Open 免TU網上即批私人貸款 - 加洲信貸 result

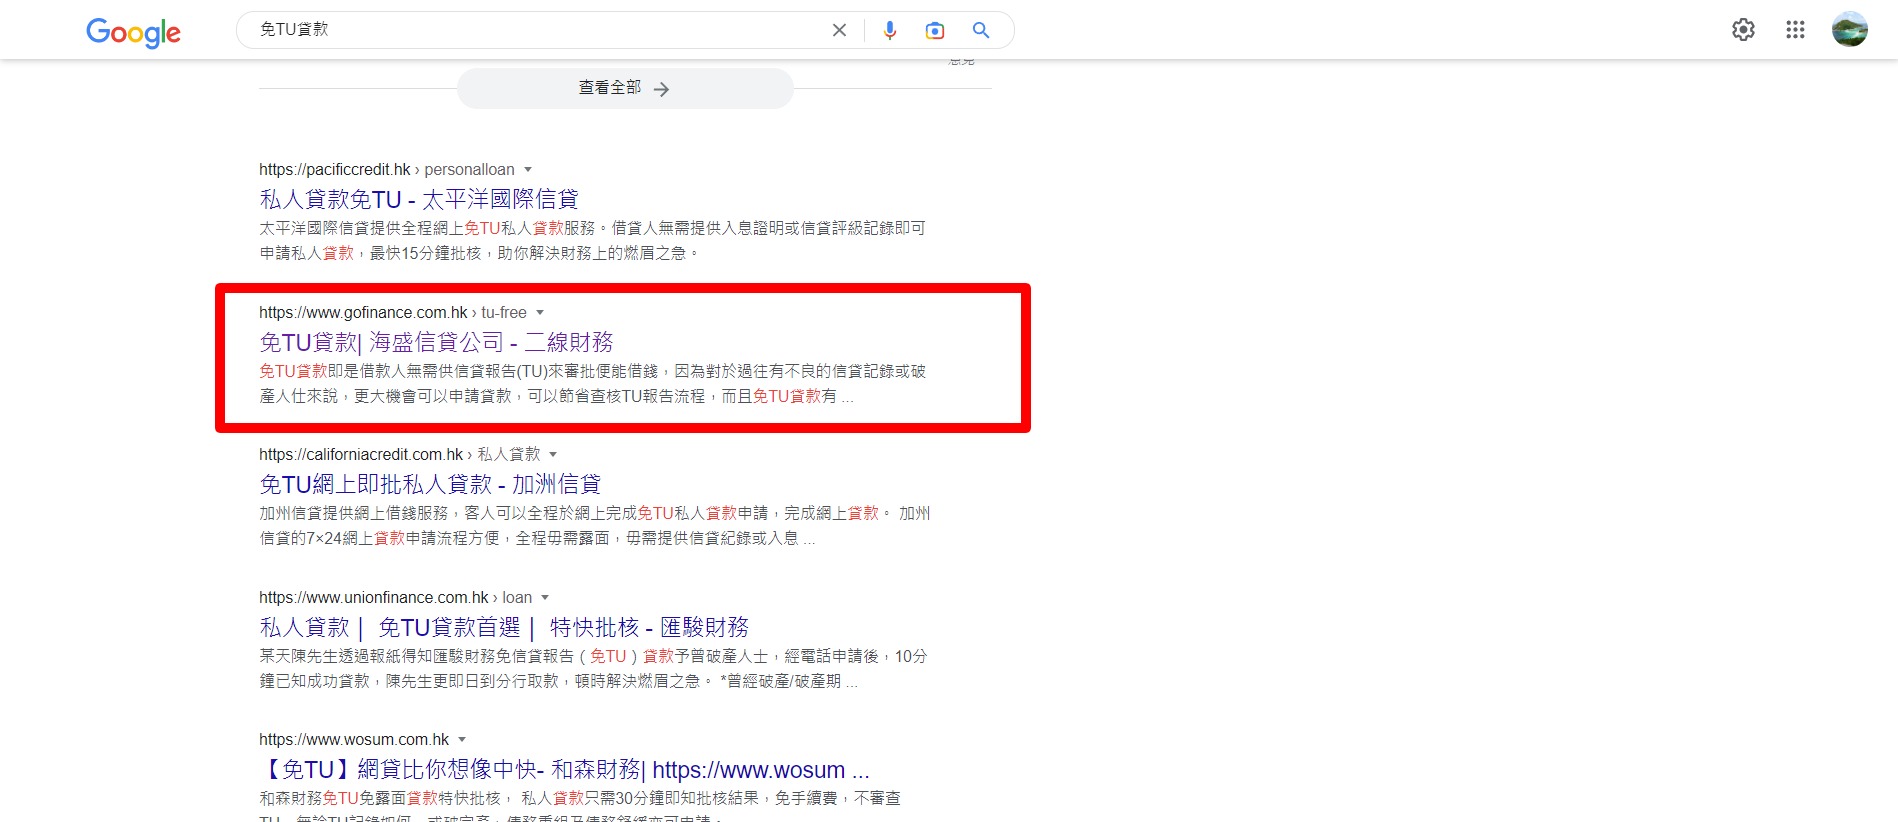tap(430, 485)
